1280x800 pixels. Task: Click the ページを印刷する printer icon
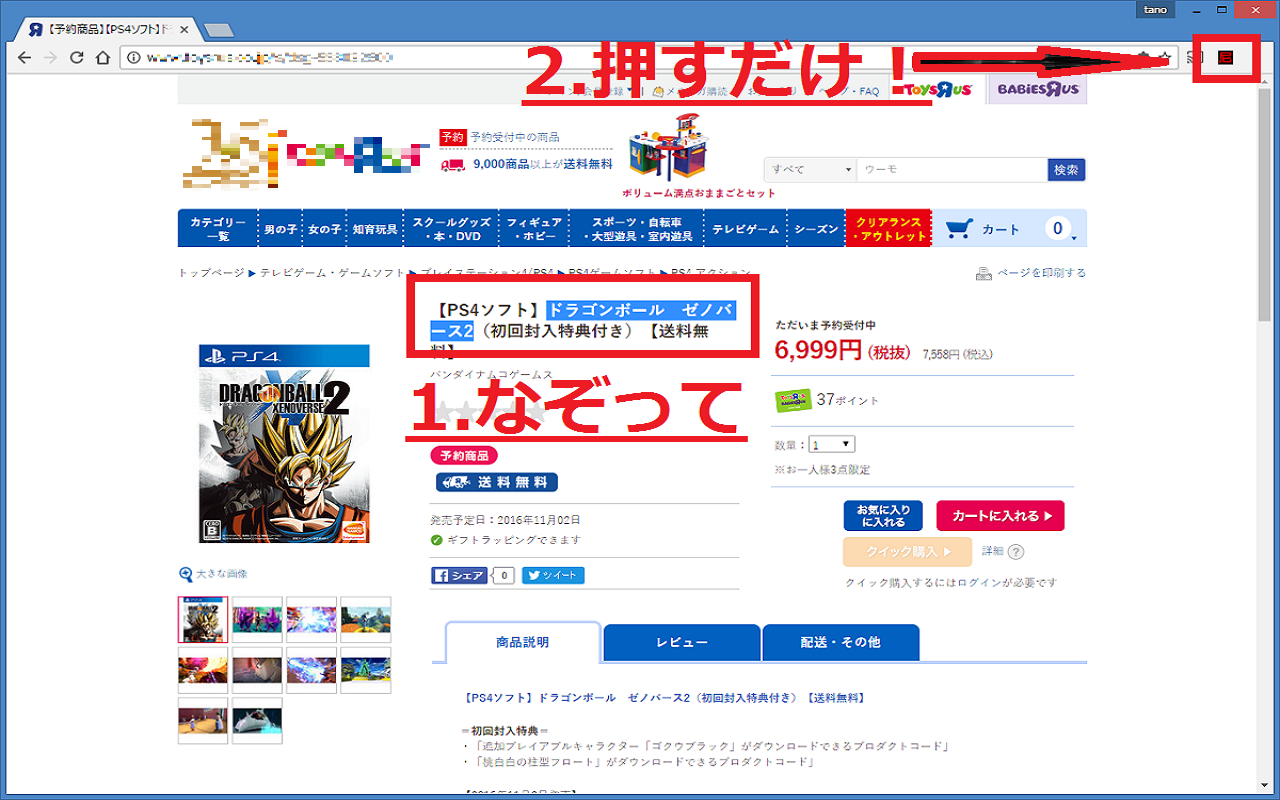click(983, 273)
